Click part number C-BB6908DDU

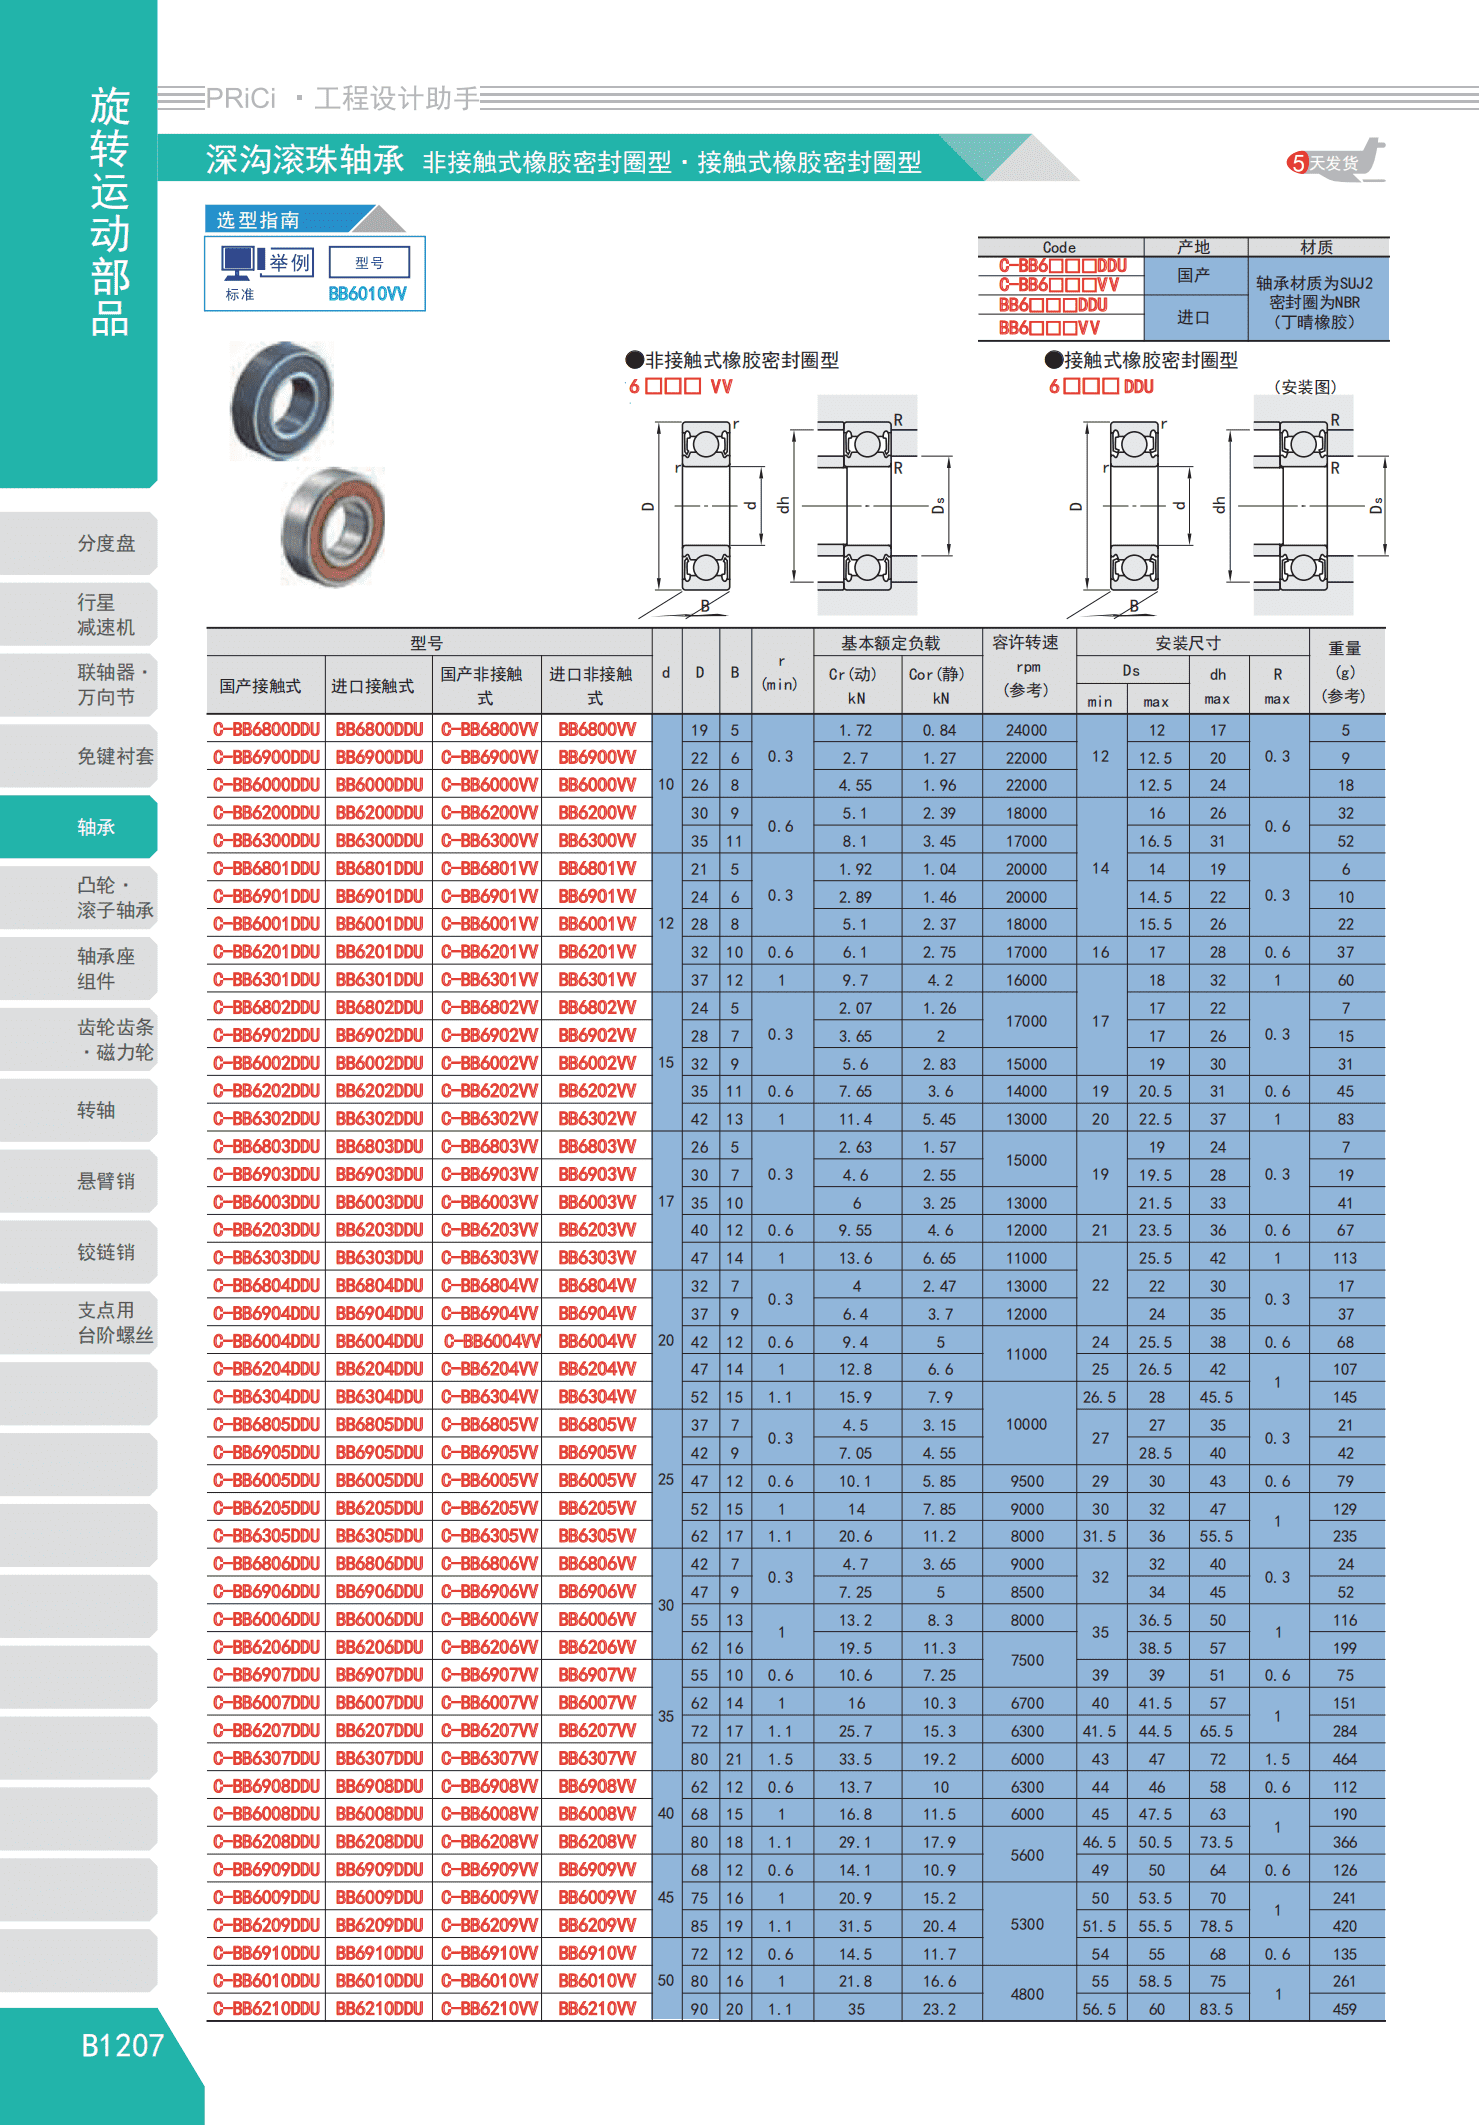(x=266, y=1786)
